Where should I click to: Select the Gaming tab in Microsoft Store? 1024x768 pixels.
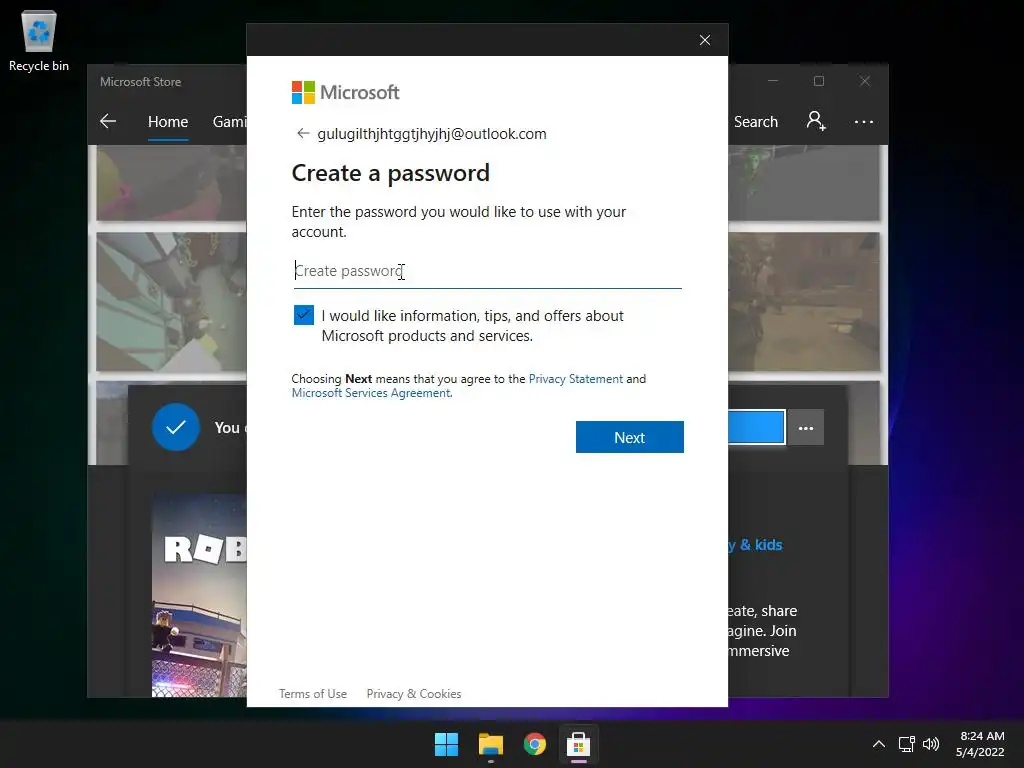[229, 121]
